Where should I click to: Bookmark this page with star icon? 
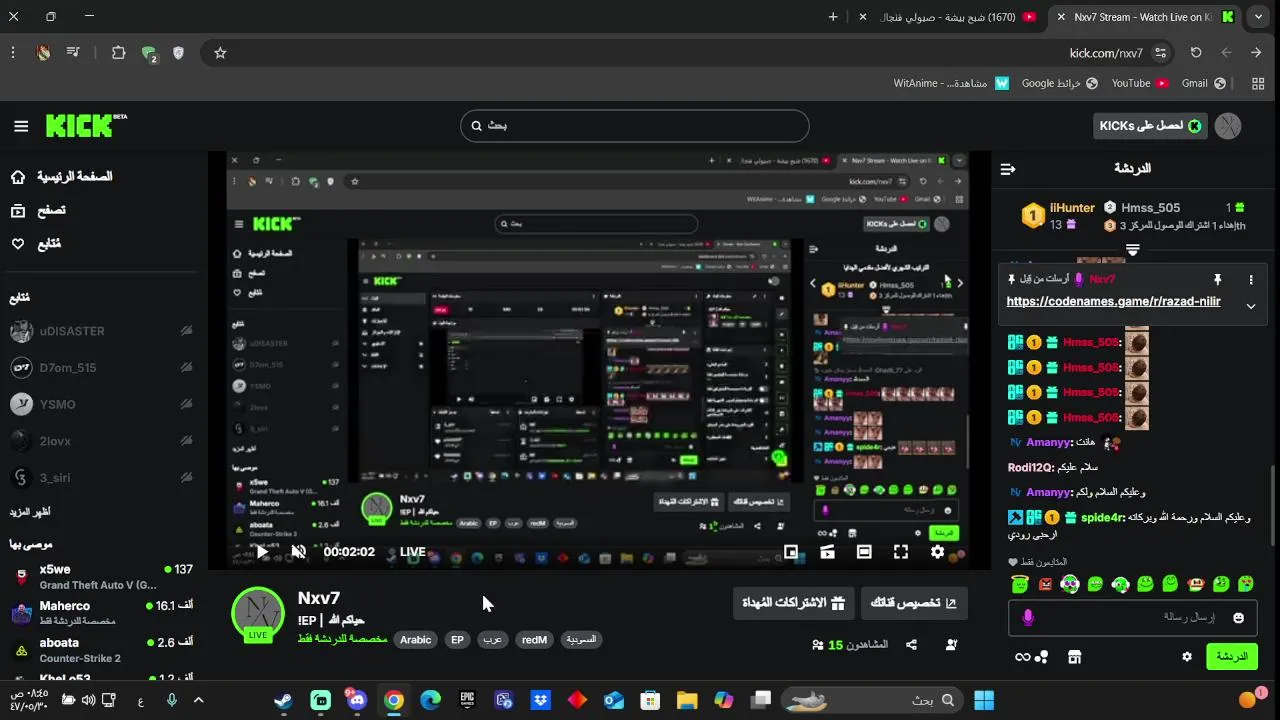(220, 53)
